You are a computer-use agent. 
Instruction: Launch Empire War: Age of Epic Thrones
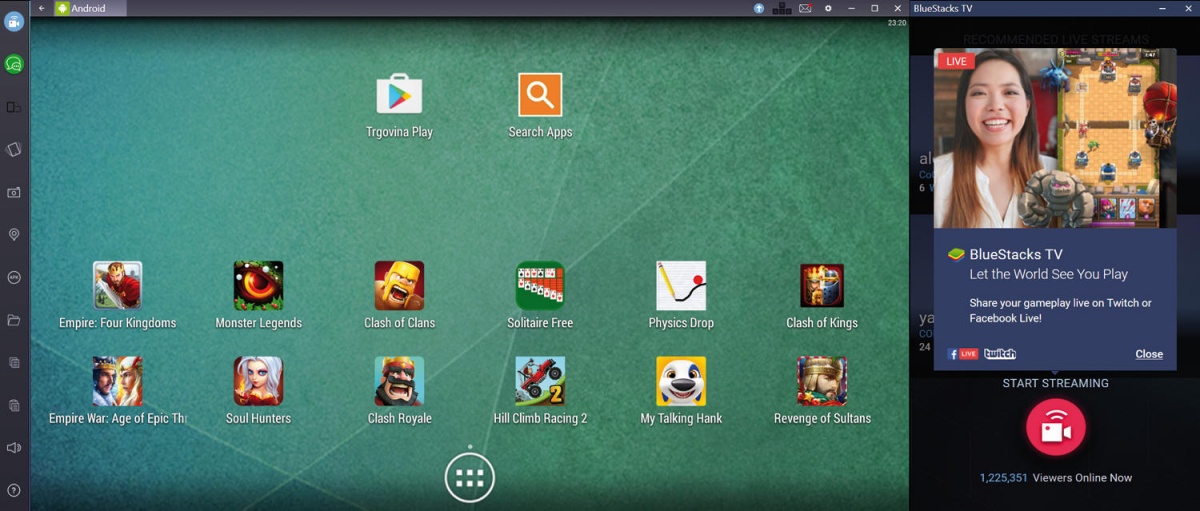(x=118, y=391)
